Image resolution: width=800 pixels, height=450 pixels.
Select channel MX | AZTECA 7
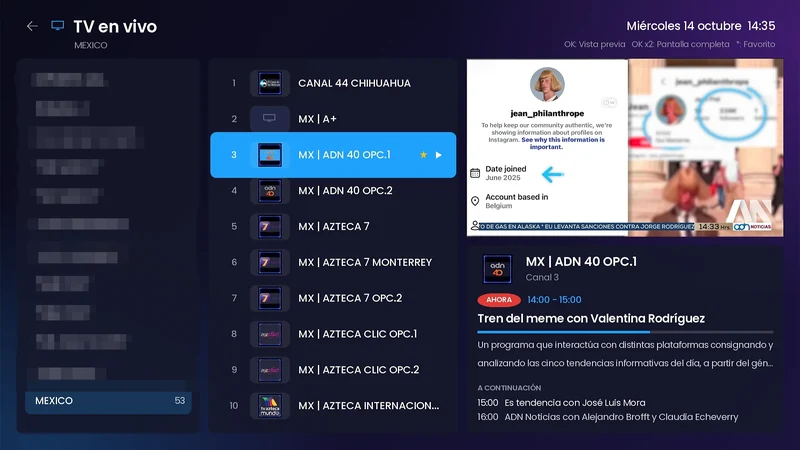pos(333,227)
